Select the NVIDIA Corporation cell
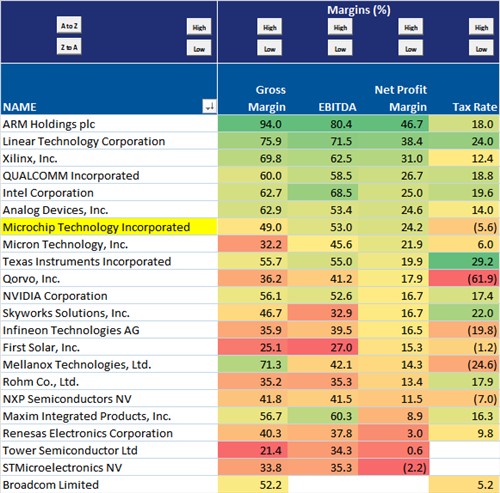The width and height of the screenshot is (500, 493). point(109,296)
